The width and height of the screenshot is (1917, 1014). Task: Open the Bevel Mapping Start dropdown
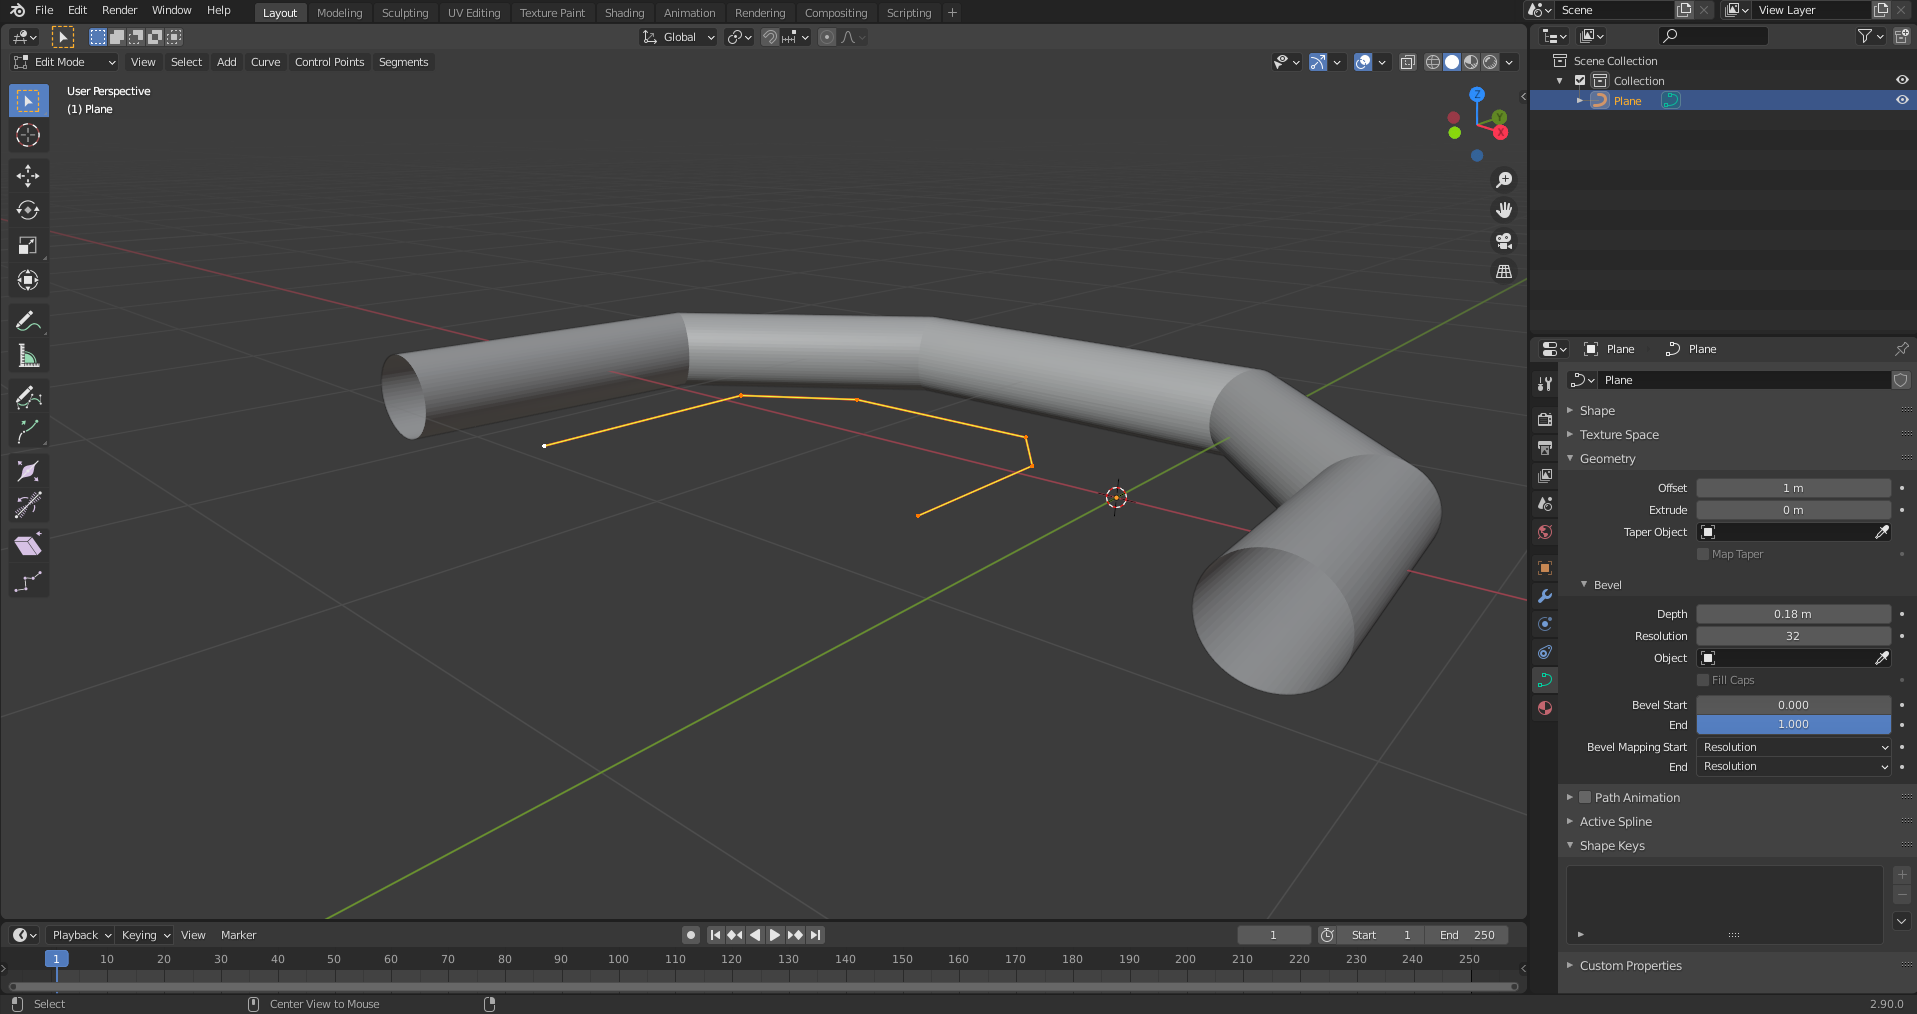tap(1793, 747)
